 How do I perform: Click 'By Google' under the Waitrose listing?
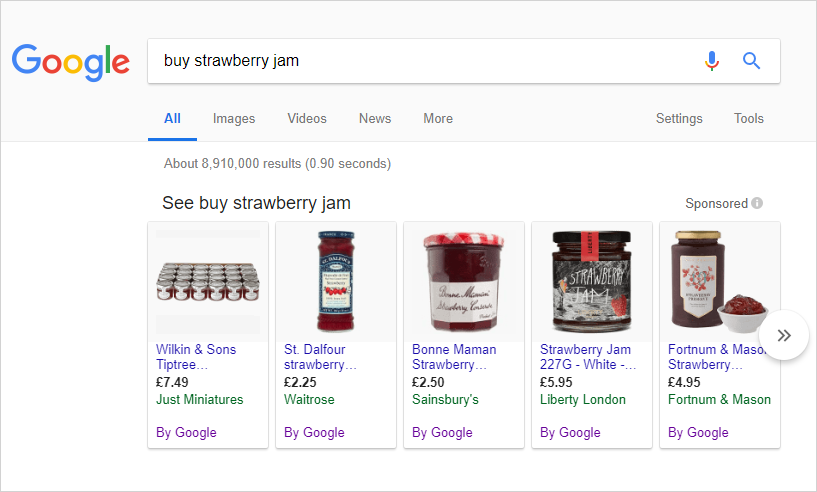[x=314, y=433]
